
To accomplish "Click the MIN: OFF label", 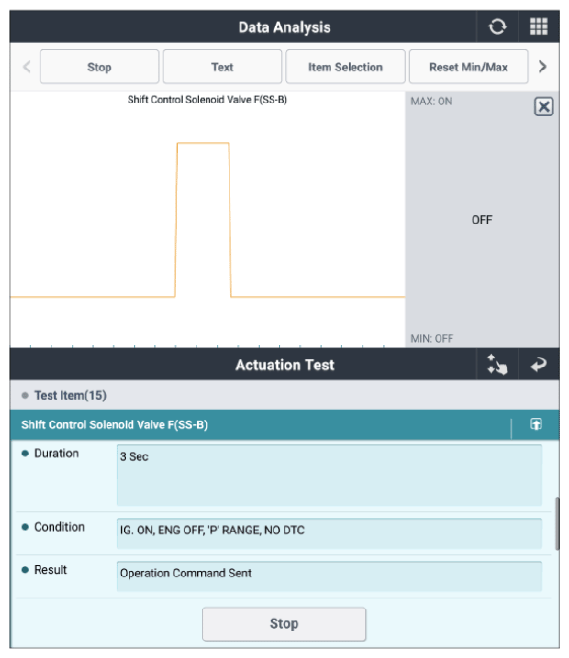I will coord(431,338).
